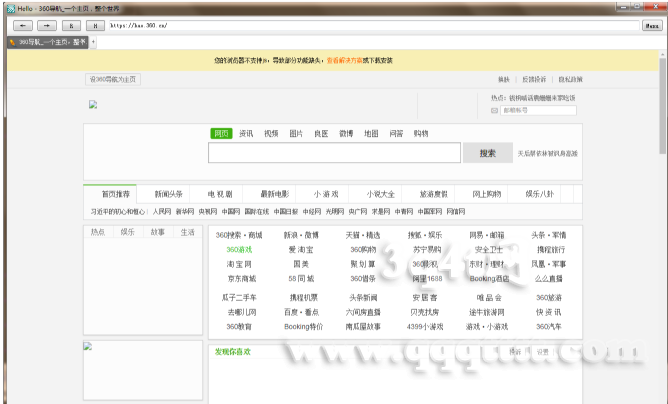
Task: Open the 携程机票 link
Action: tap(304, 297)
